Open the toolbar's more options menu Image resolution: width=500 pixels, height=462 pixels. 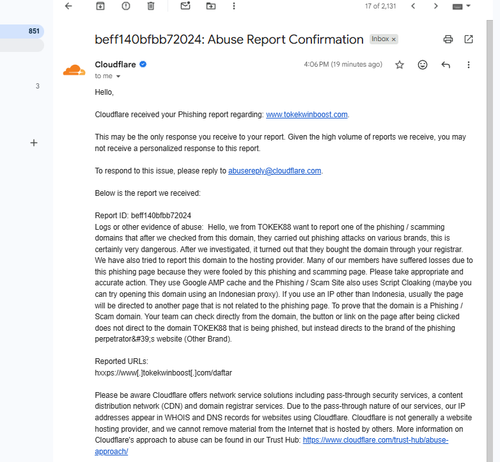click(234, 6)
